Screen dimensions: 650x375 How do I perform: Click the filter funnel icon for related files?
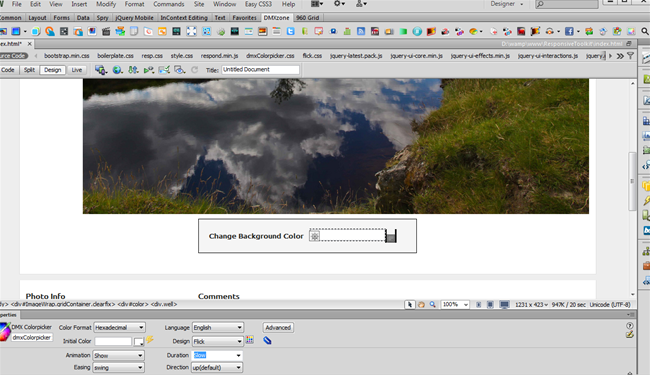pyautogui.click(x=631, y=56)
